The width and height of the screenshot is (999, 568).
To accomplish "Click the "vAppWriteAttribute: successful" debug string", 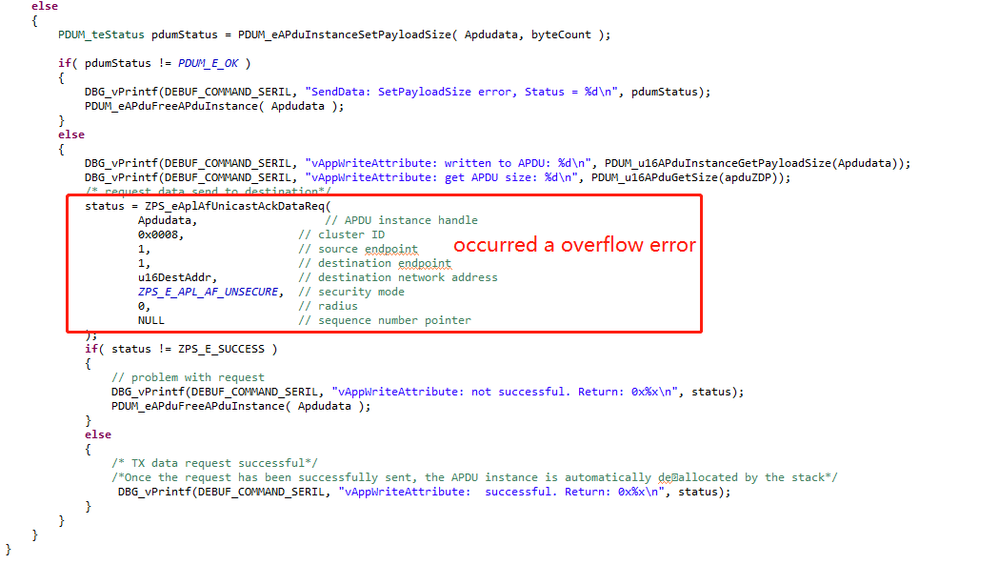I will (x=501, y=492).
